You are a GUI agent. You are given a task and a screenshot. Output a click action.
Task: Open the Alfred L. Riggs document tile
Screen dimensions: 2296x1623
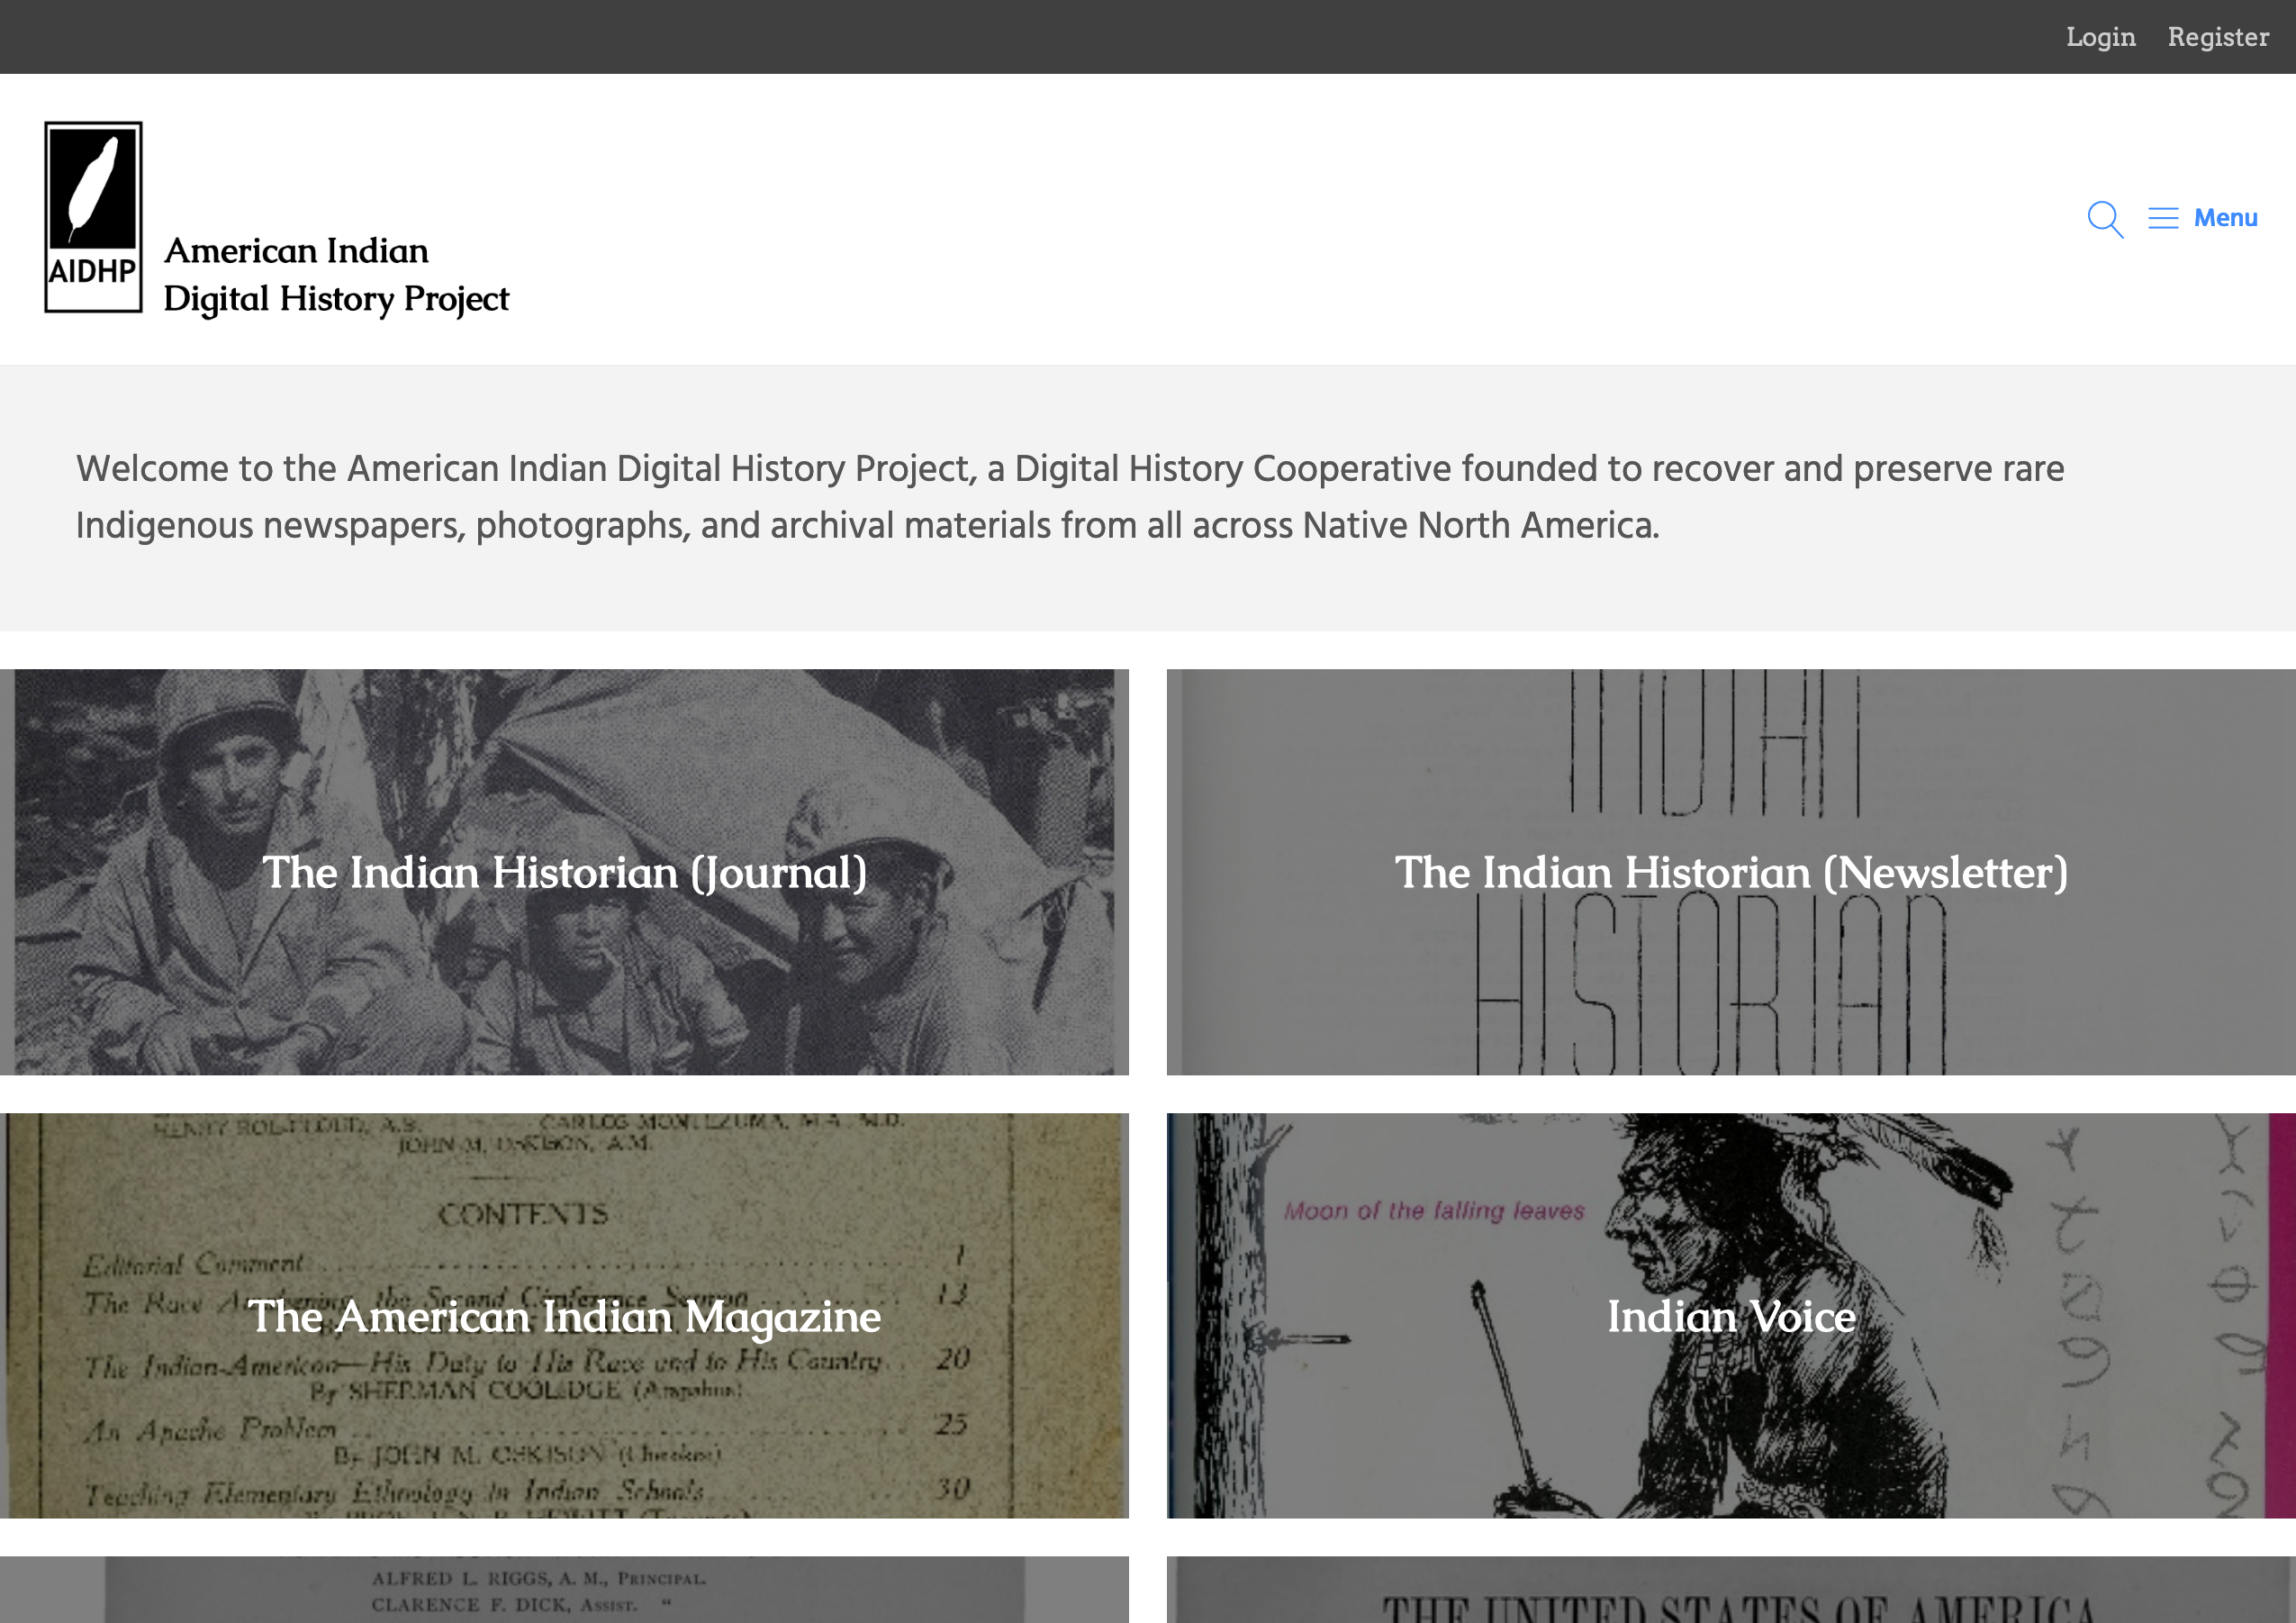(x=564, y=1589)
